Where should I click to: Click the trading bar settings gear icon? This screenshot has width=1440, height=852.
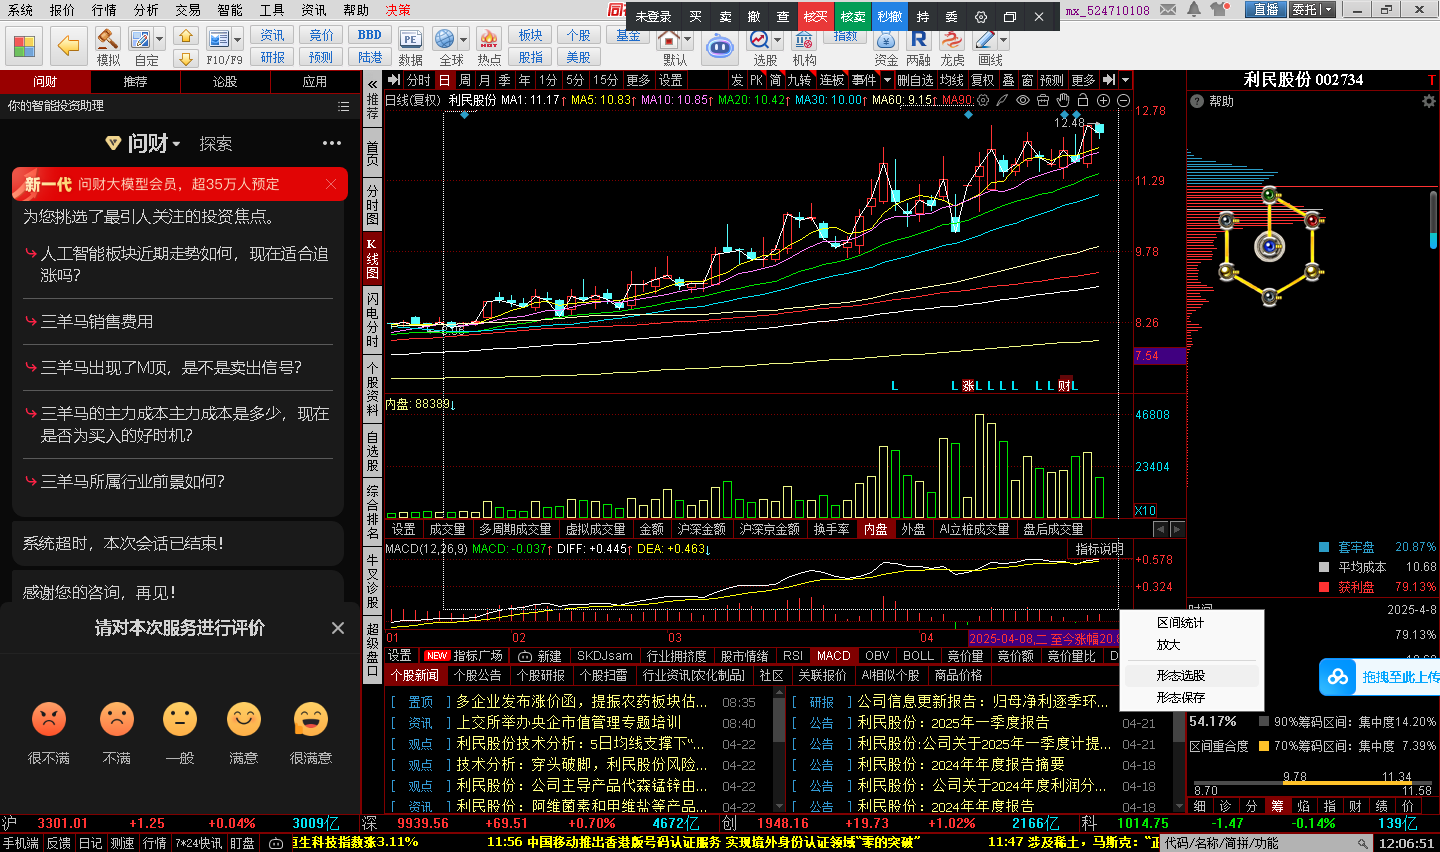coord(980,17)
